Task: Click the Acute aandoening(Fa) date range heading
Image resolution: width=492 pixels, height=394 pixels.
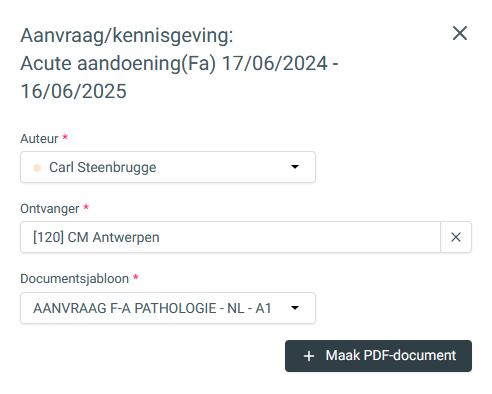Action: 179,77
